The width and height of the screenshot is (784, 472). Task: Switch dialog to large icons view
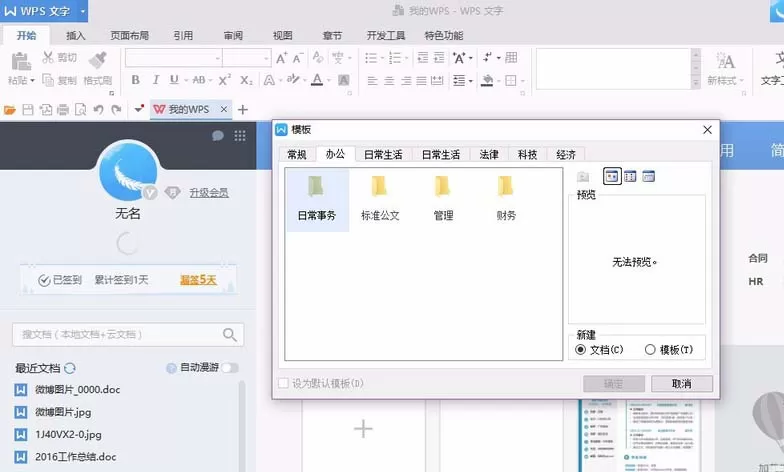coord(612,176)
